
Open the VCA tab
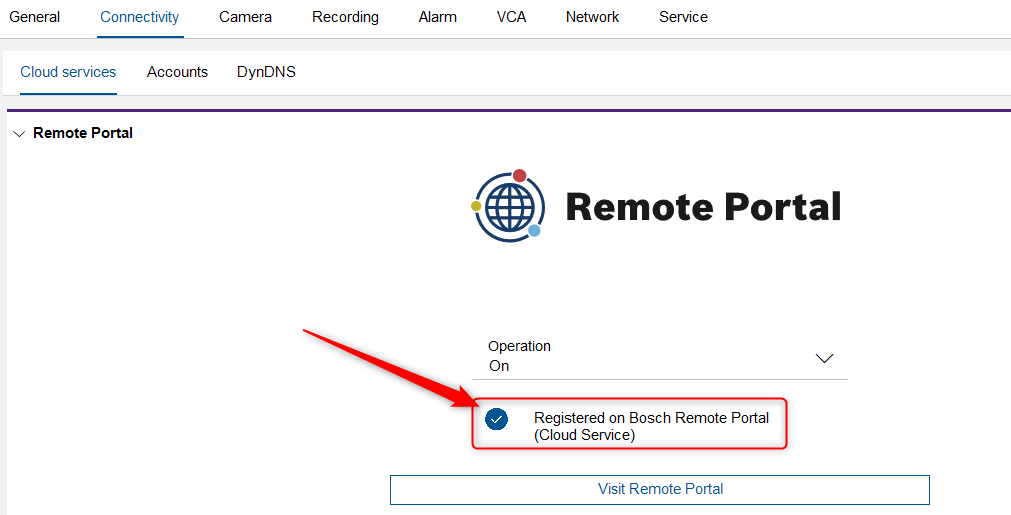pyautogui.click(x=511, y=17)
